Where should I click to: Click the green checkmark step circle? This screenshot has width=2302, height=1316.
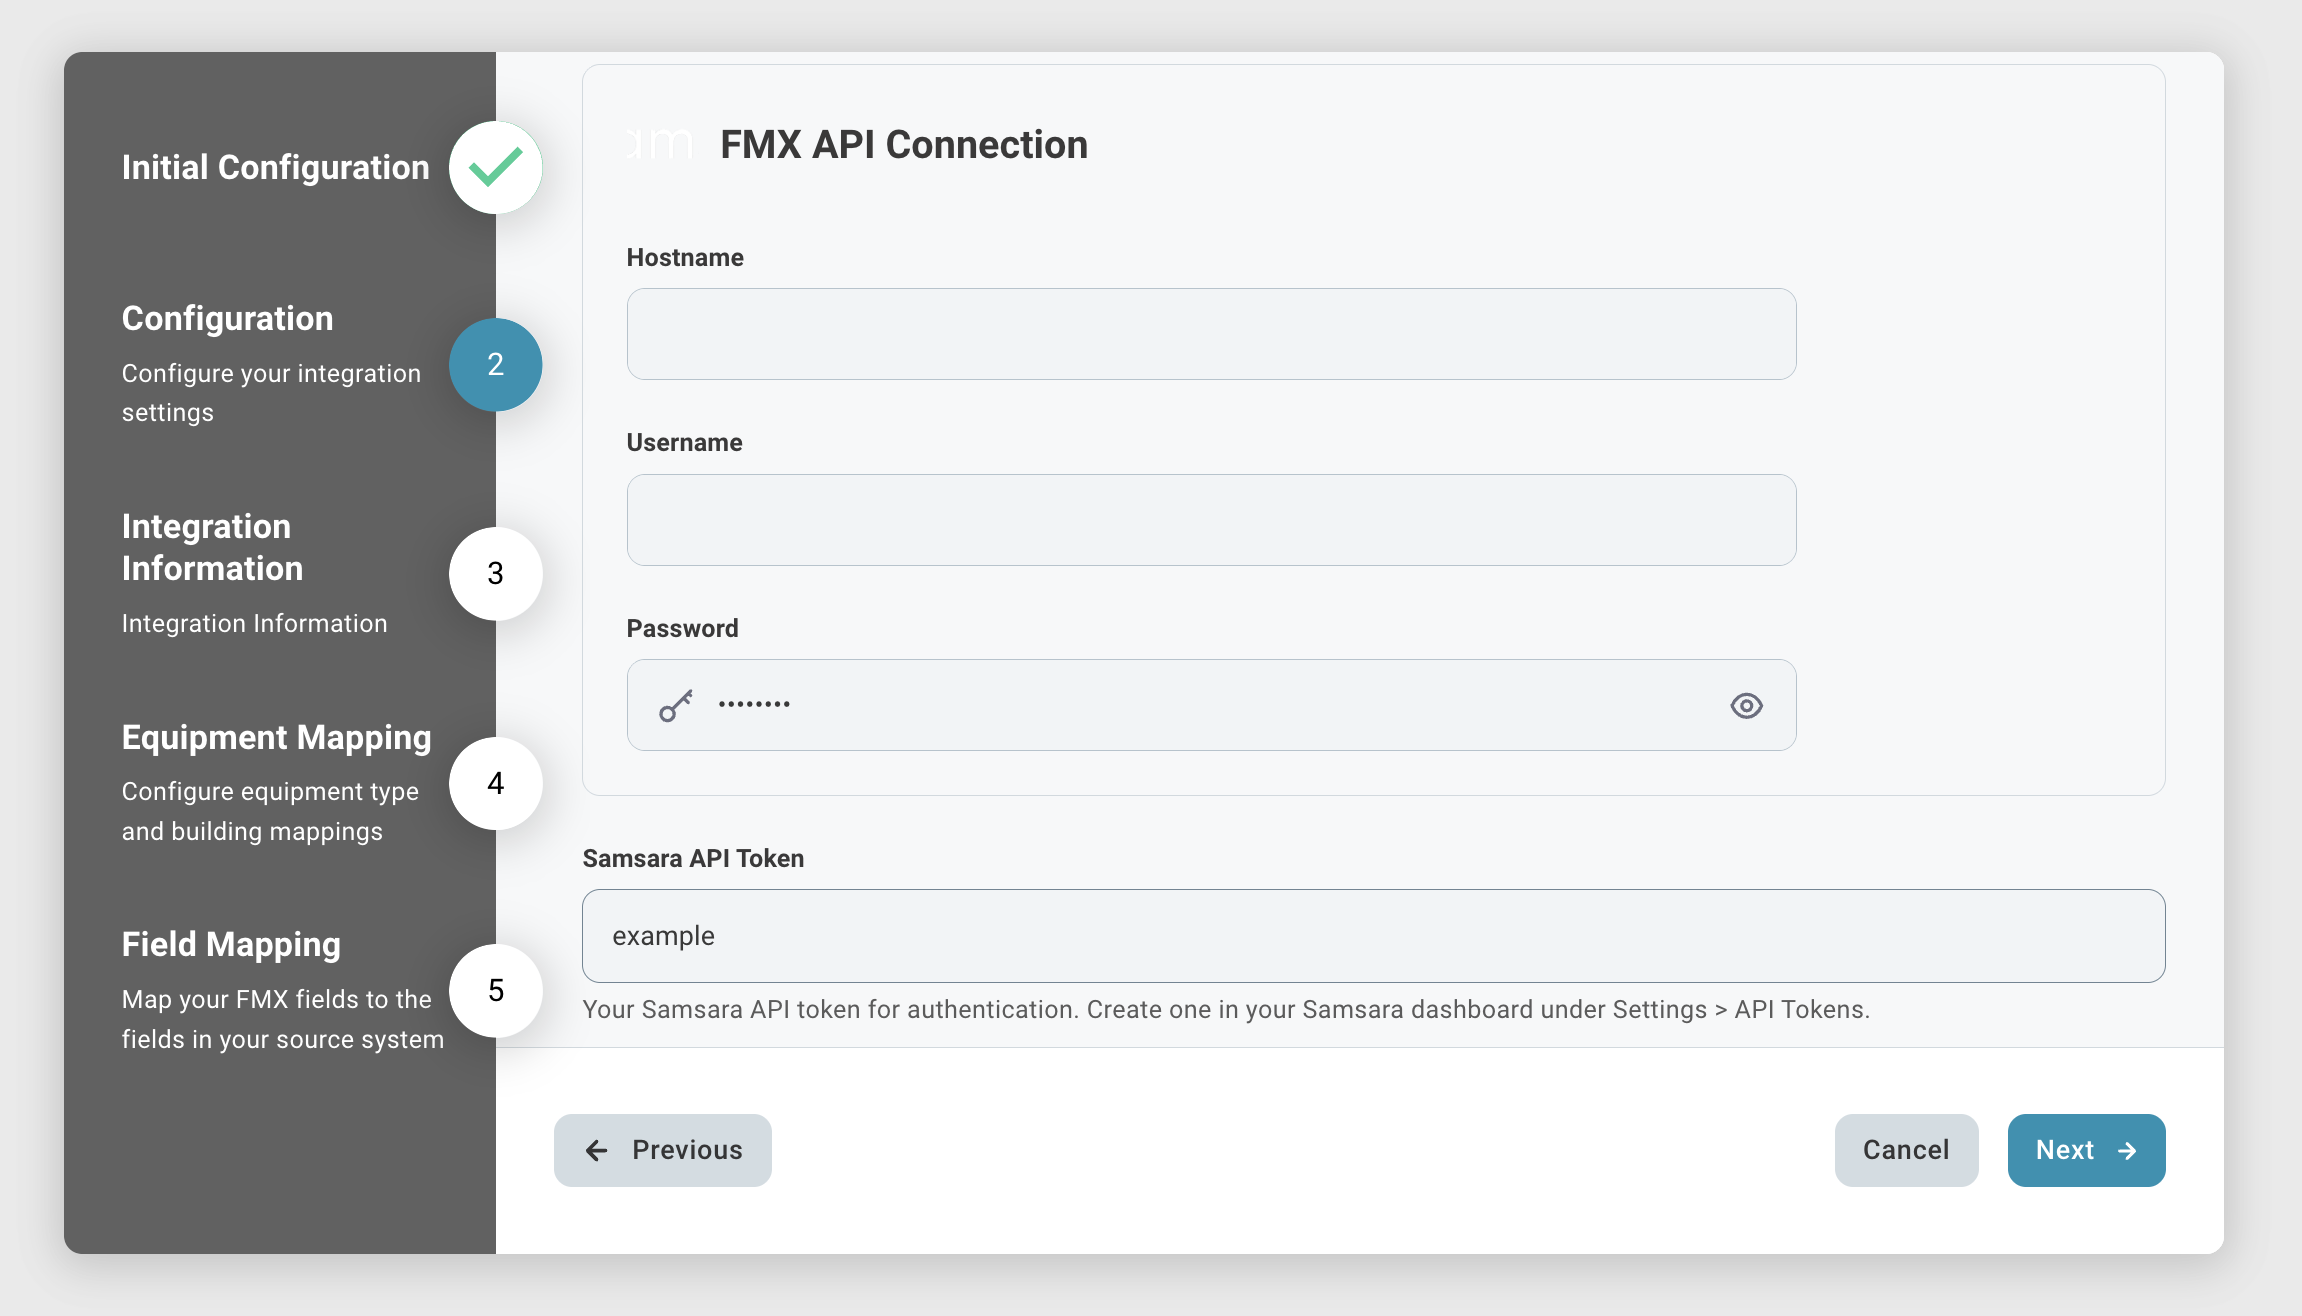point(495,167)
